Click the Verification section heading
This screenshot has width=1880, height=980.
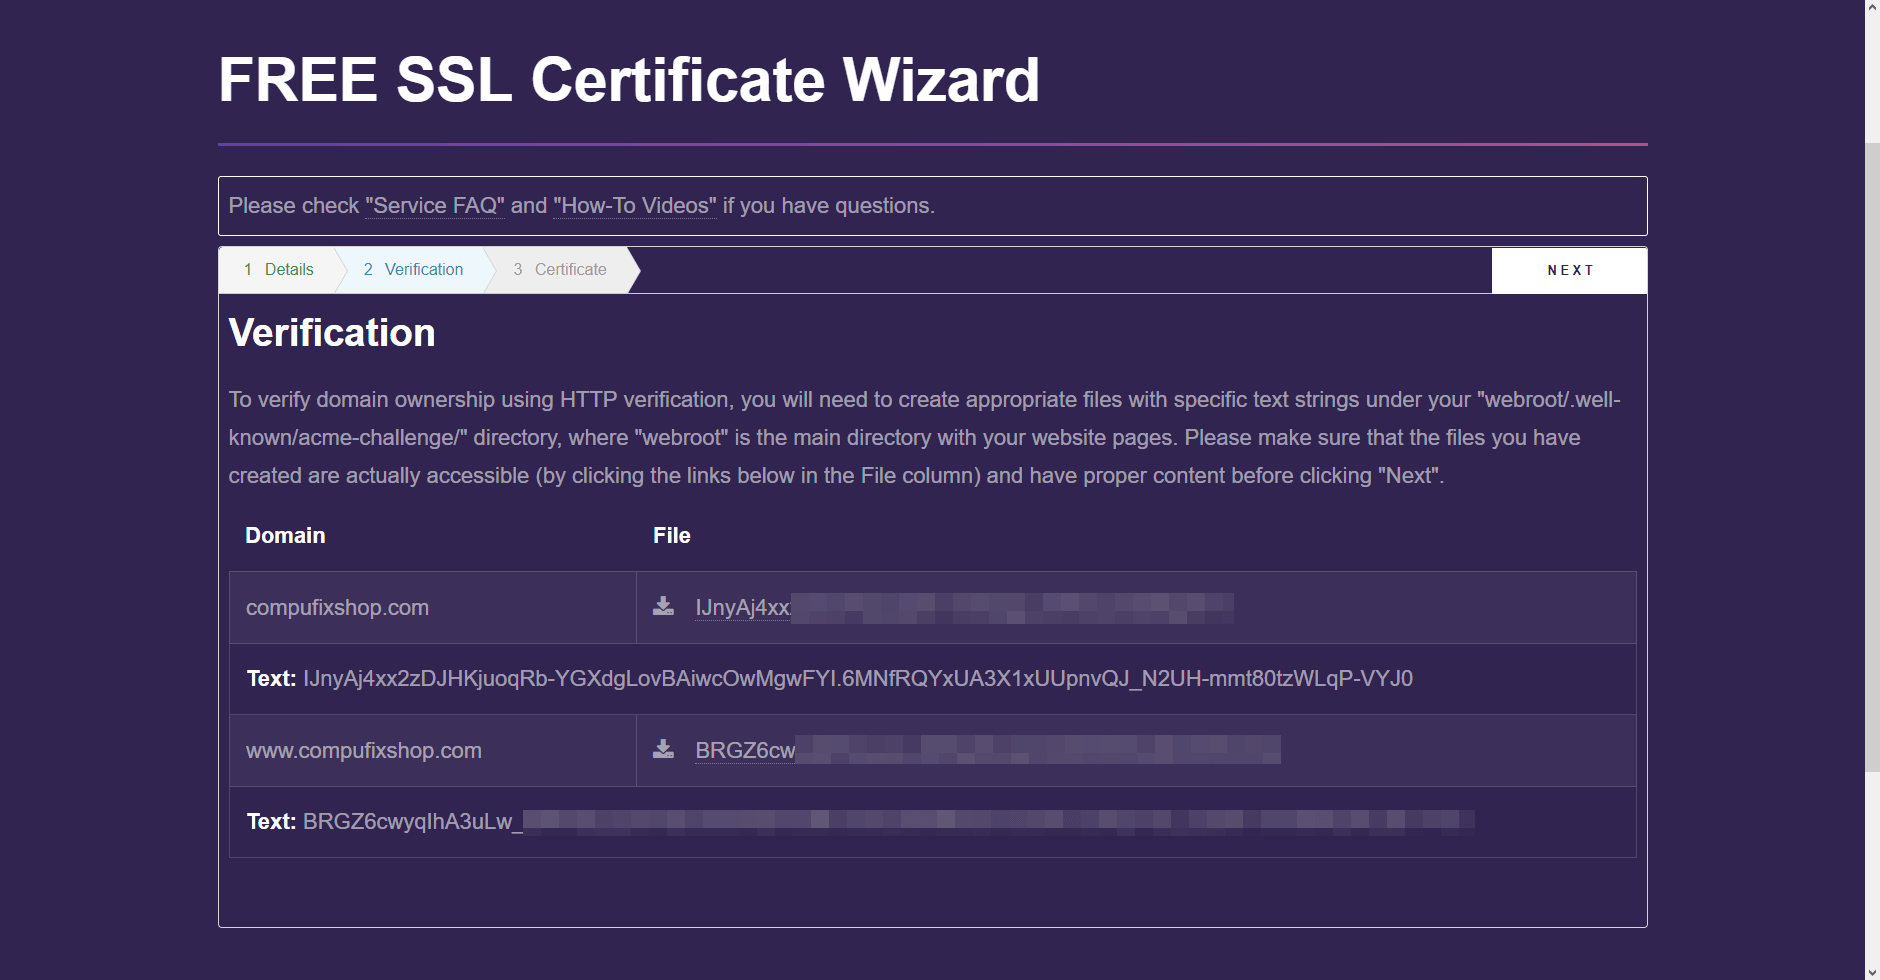tap(332, 333)
